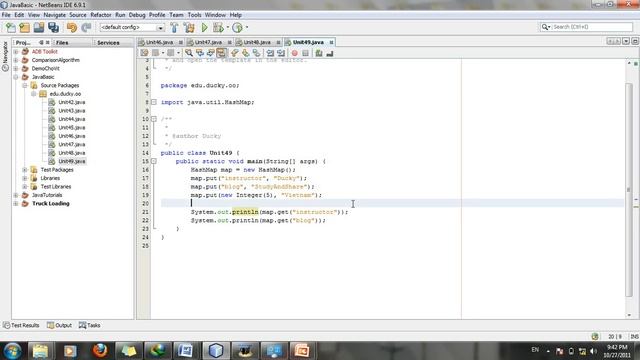Click the Build Main Project hammer icon
This screenshot has height=360, width=640.
tap(174, 27)
